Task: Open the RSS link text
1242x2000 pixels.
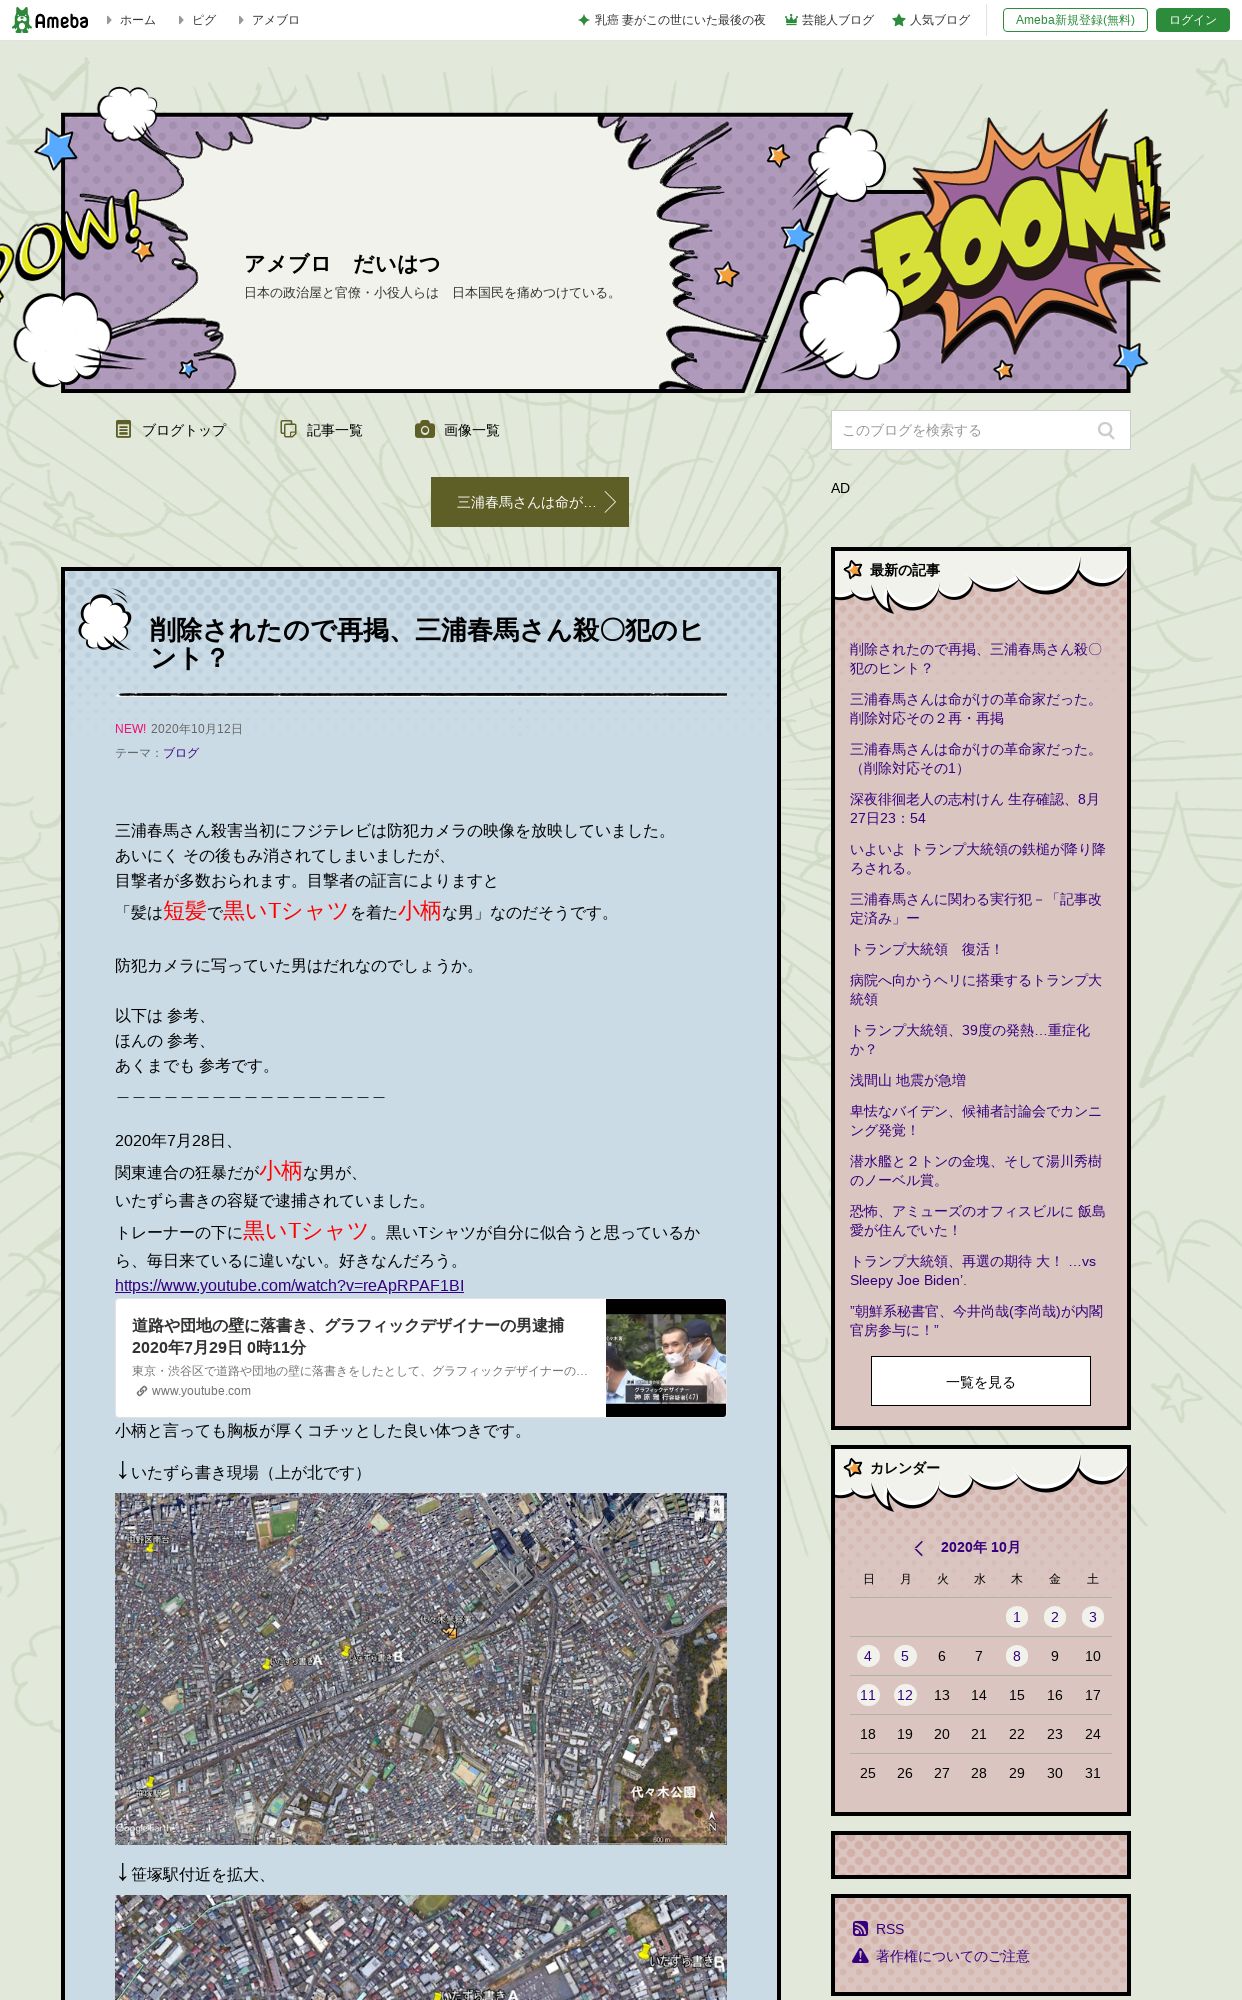Action: pos(890,1929)
